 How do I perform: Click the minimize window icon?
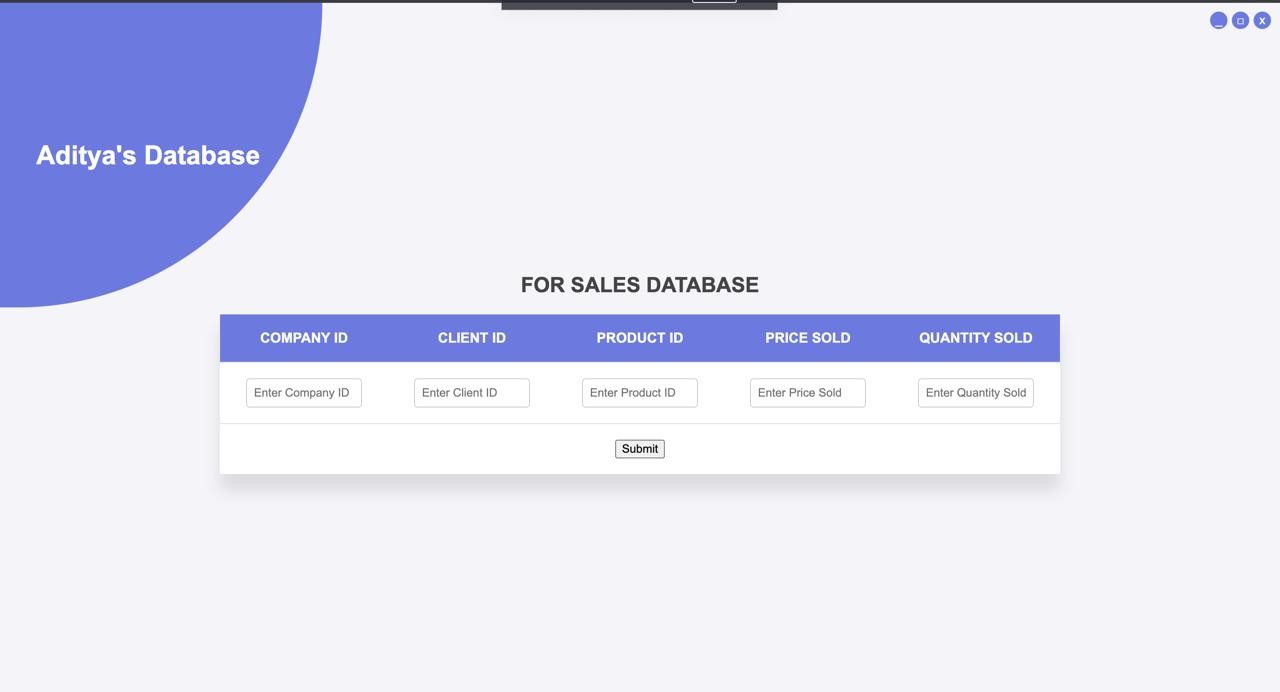[x=1218, y=20]
